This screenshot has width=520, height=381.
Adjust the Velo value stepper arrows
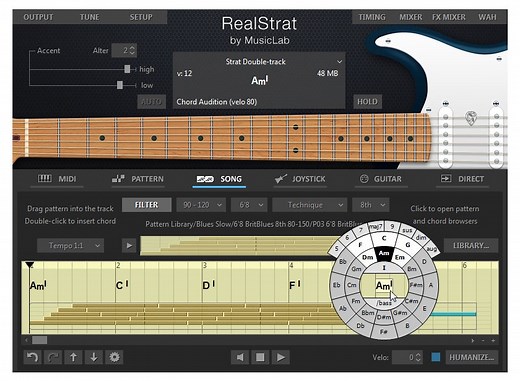coord(418,357)
